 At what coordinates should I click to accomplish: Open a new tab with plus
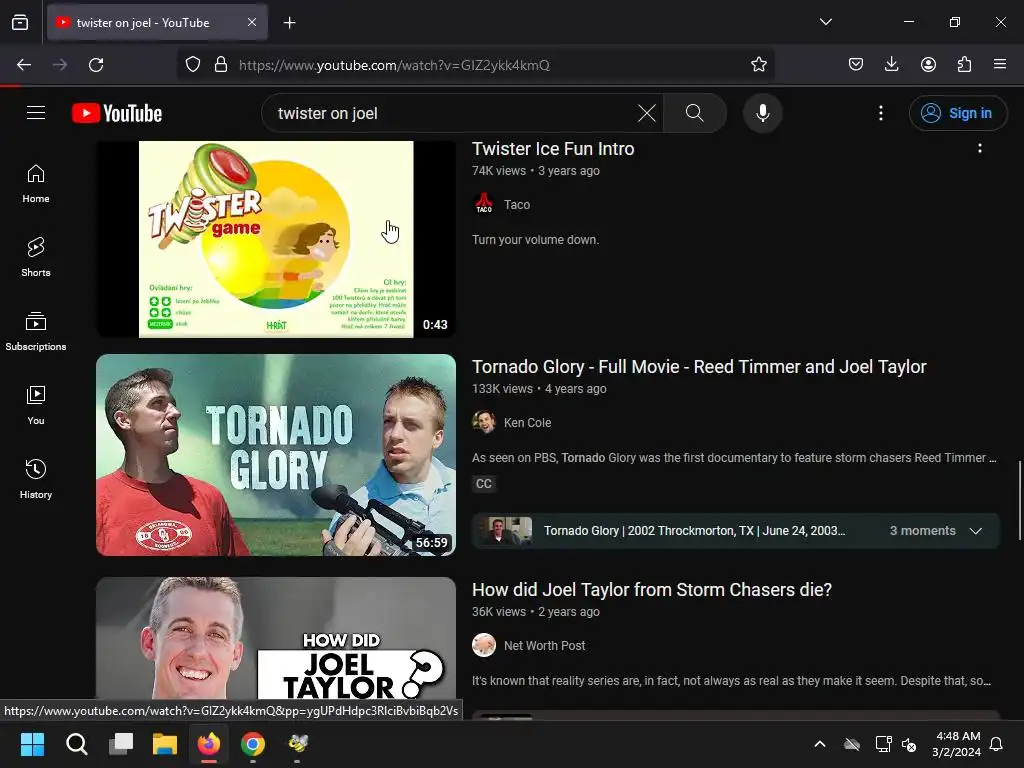click(x=289, y=23)
